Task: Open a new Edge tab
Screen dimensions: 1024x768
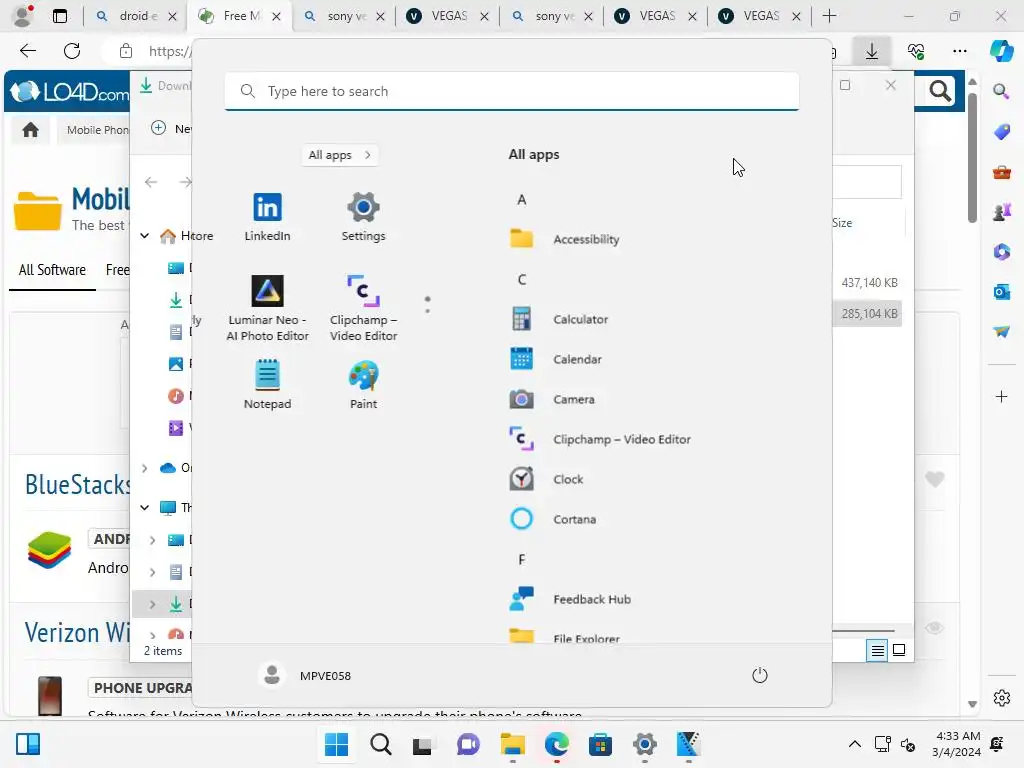Action: tap(829, 16)
